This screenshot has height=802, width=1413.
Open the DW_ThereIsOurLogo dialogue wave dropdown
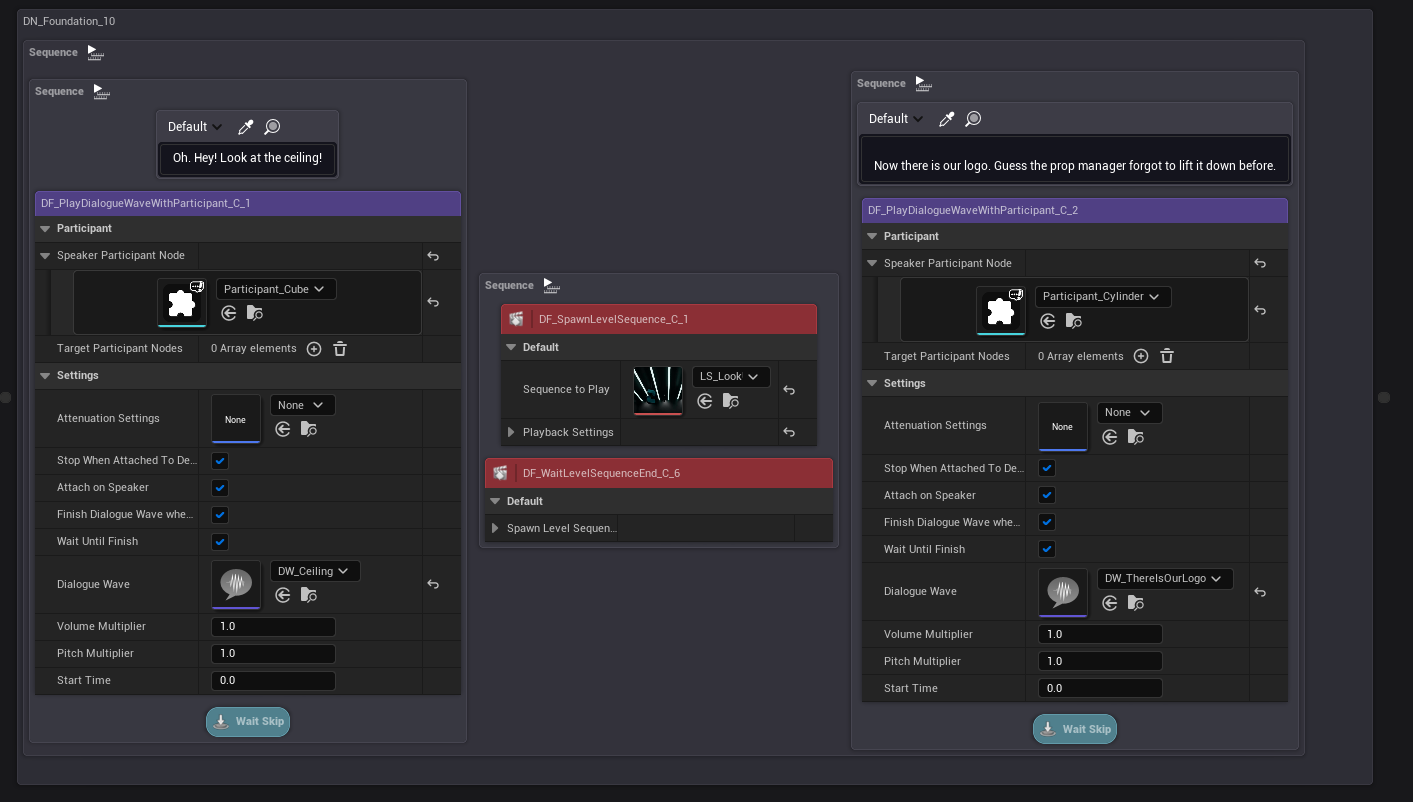click(1165, 579)
